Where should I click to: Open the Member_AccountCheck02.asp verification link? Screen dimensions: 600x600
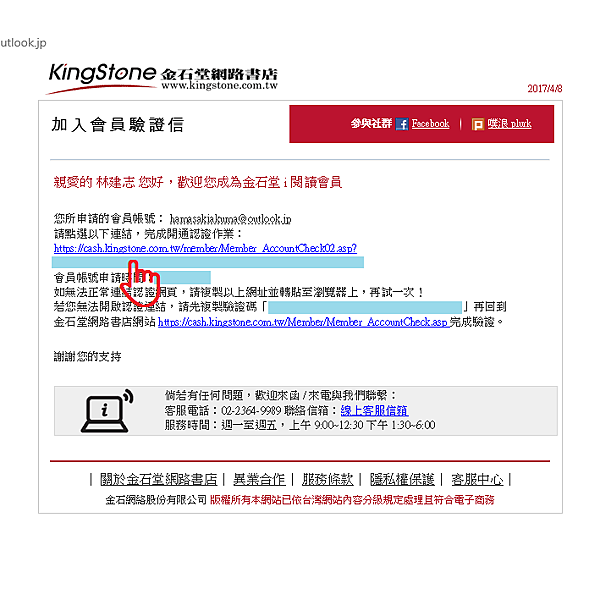coord(205,248)
